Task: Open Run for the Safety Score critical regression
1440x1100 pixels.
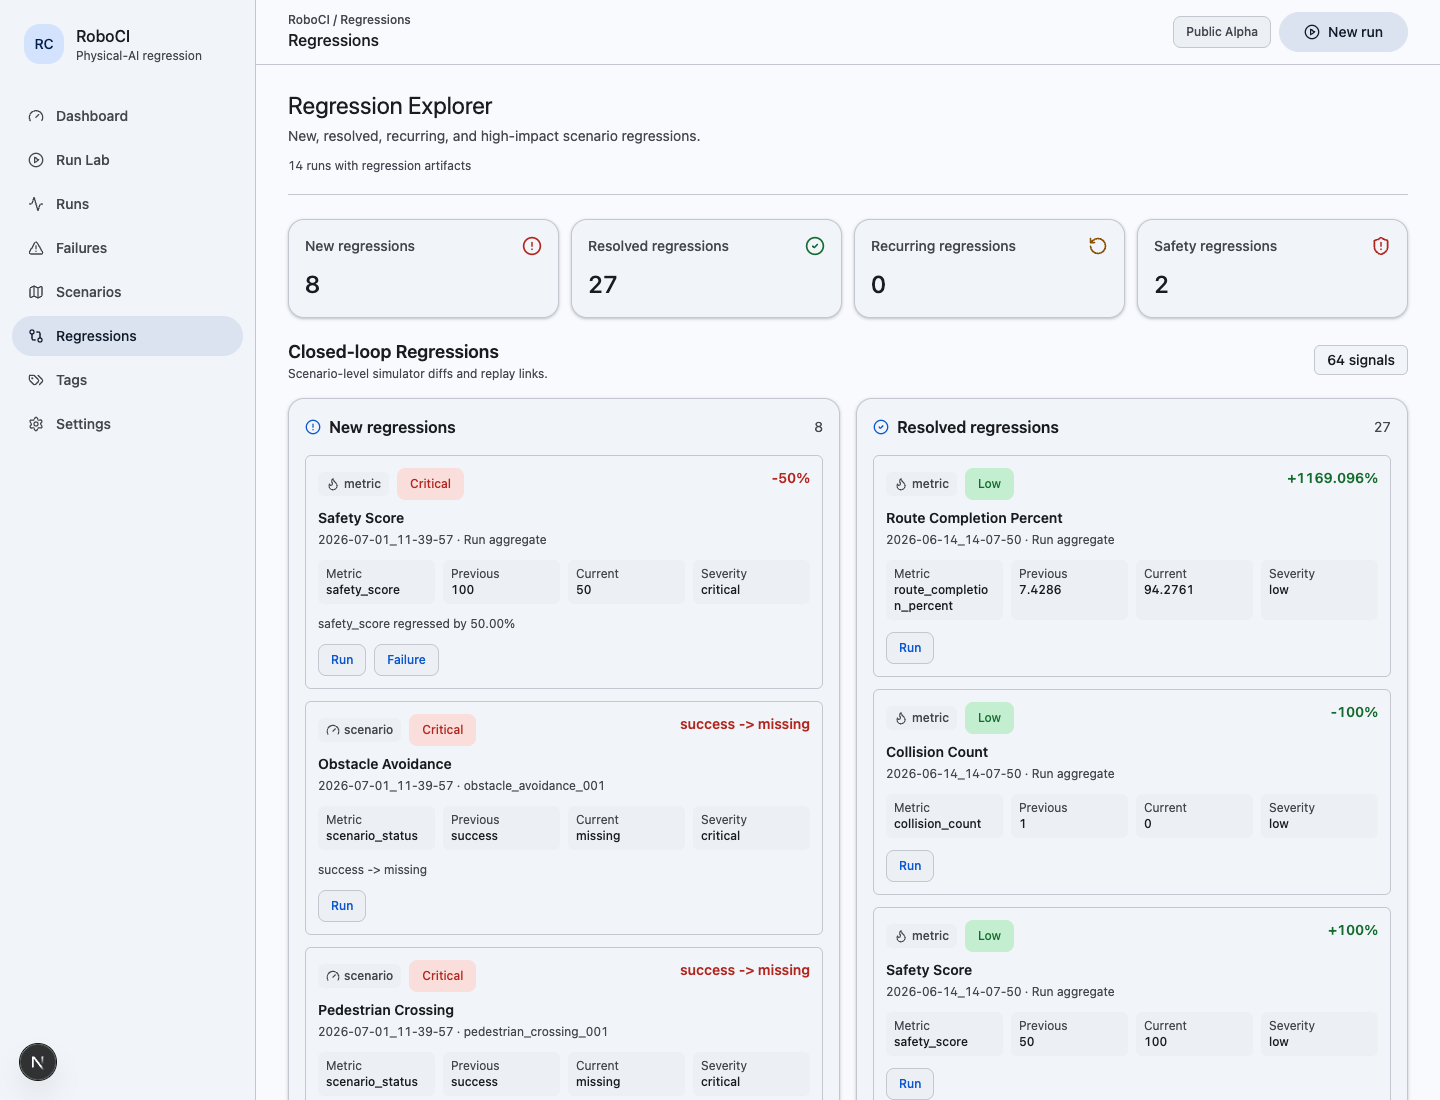Action: click(342, 660)
